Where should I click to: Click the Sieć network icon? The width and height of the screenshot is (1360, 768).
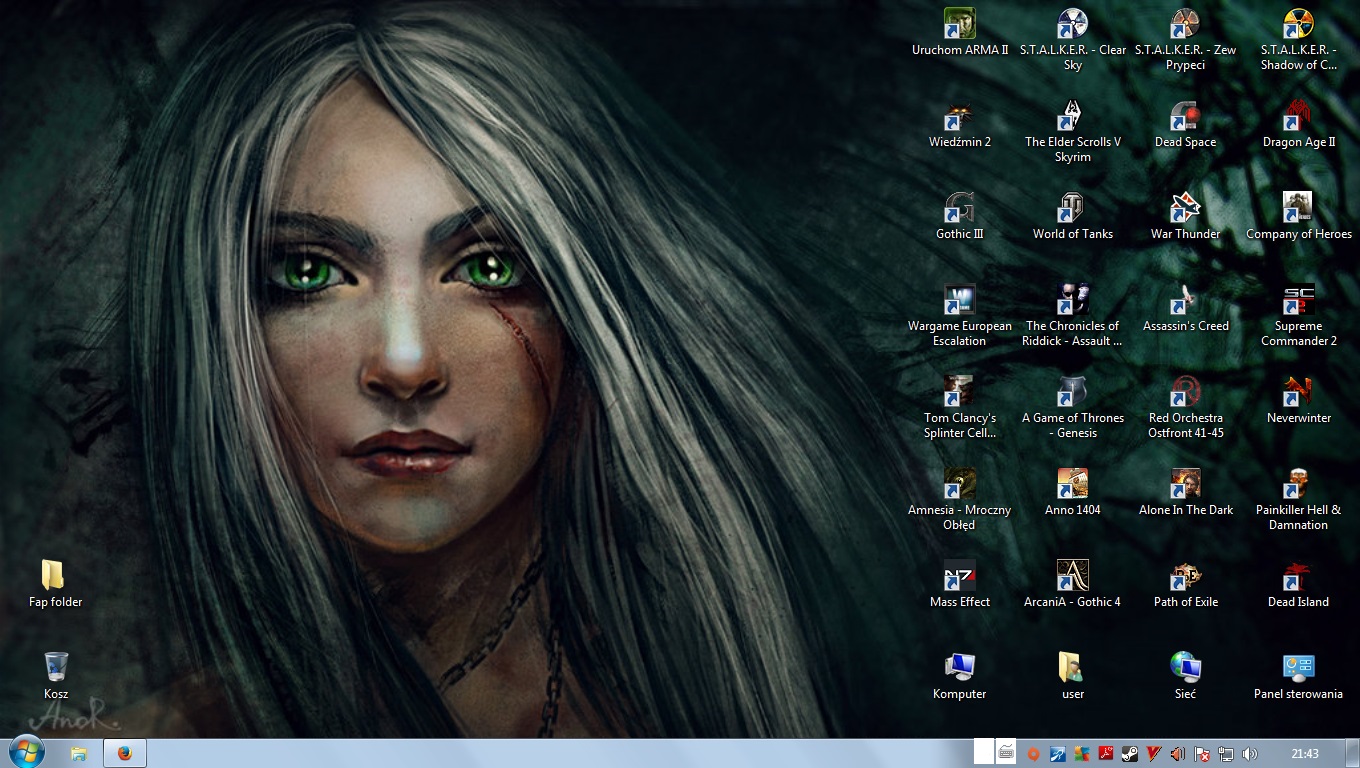click(1185, 677)
